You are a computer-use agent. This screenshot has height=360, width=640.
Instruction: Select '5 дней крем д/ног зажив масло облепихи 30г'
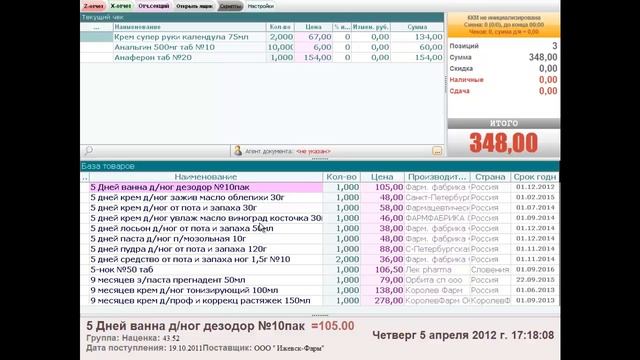pyautogui.click(x=320, y=197)
